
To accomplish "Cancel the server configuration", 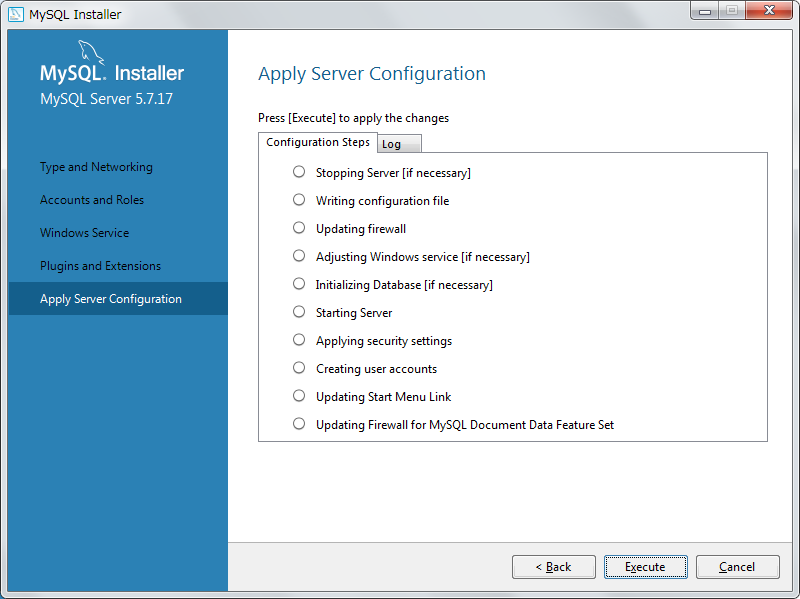I will pyautogui.click(x=737, y=567).
